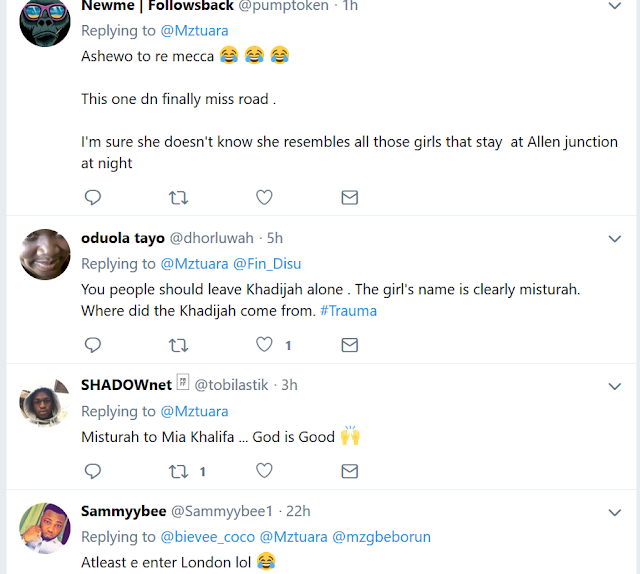640x574 pixels.
Task: Retweet SHADOWnet's tweet with 1 retweet
Action: coord(178,471)
